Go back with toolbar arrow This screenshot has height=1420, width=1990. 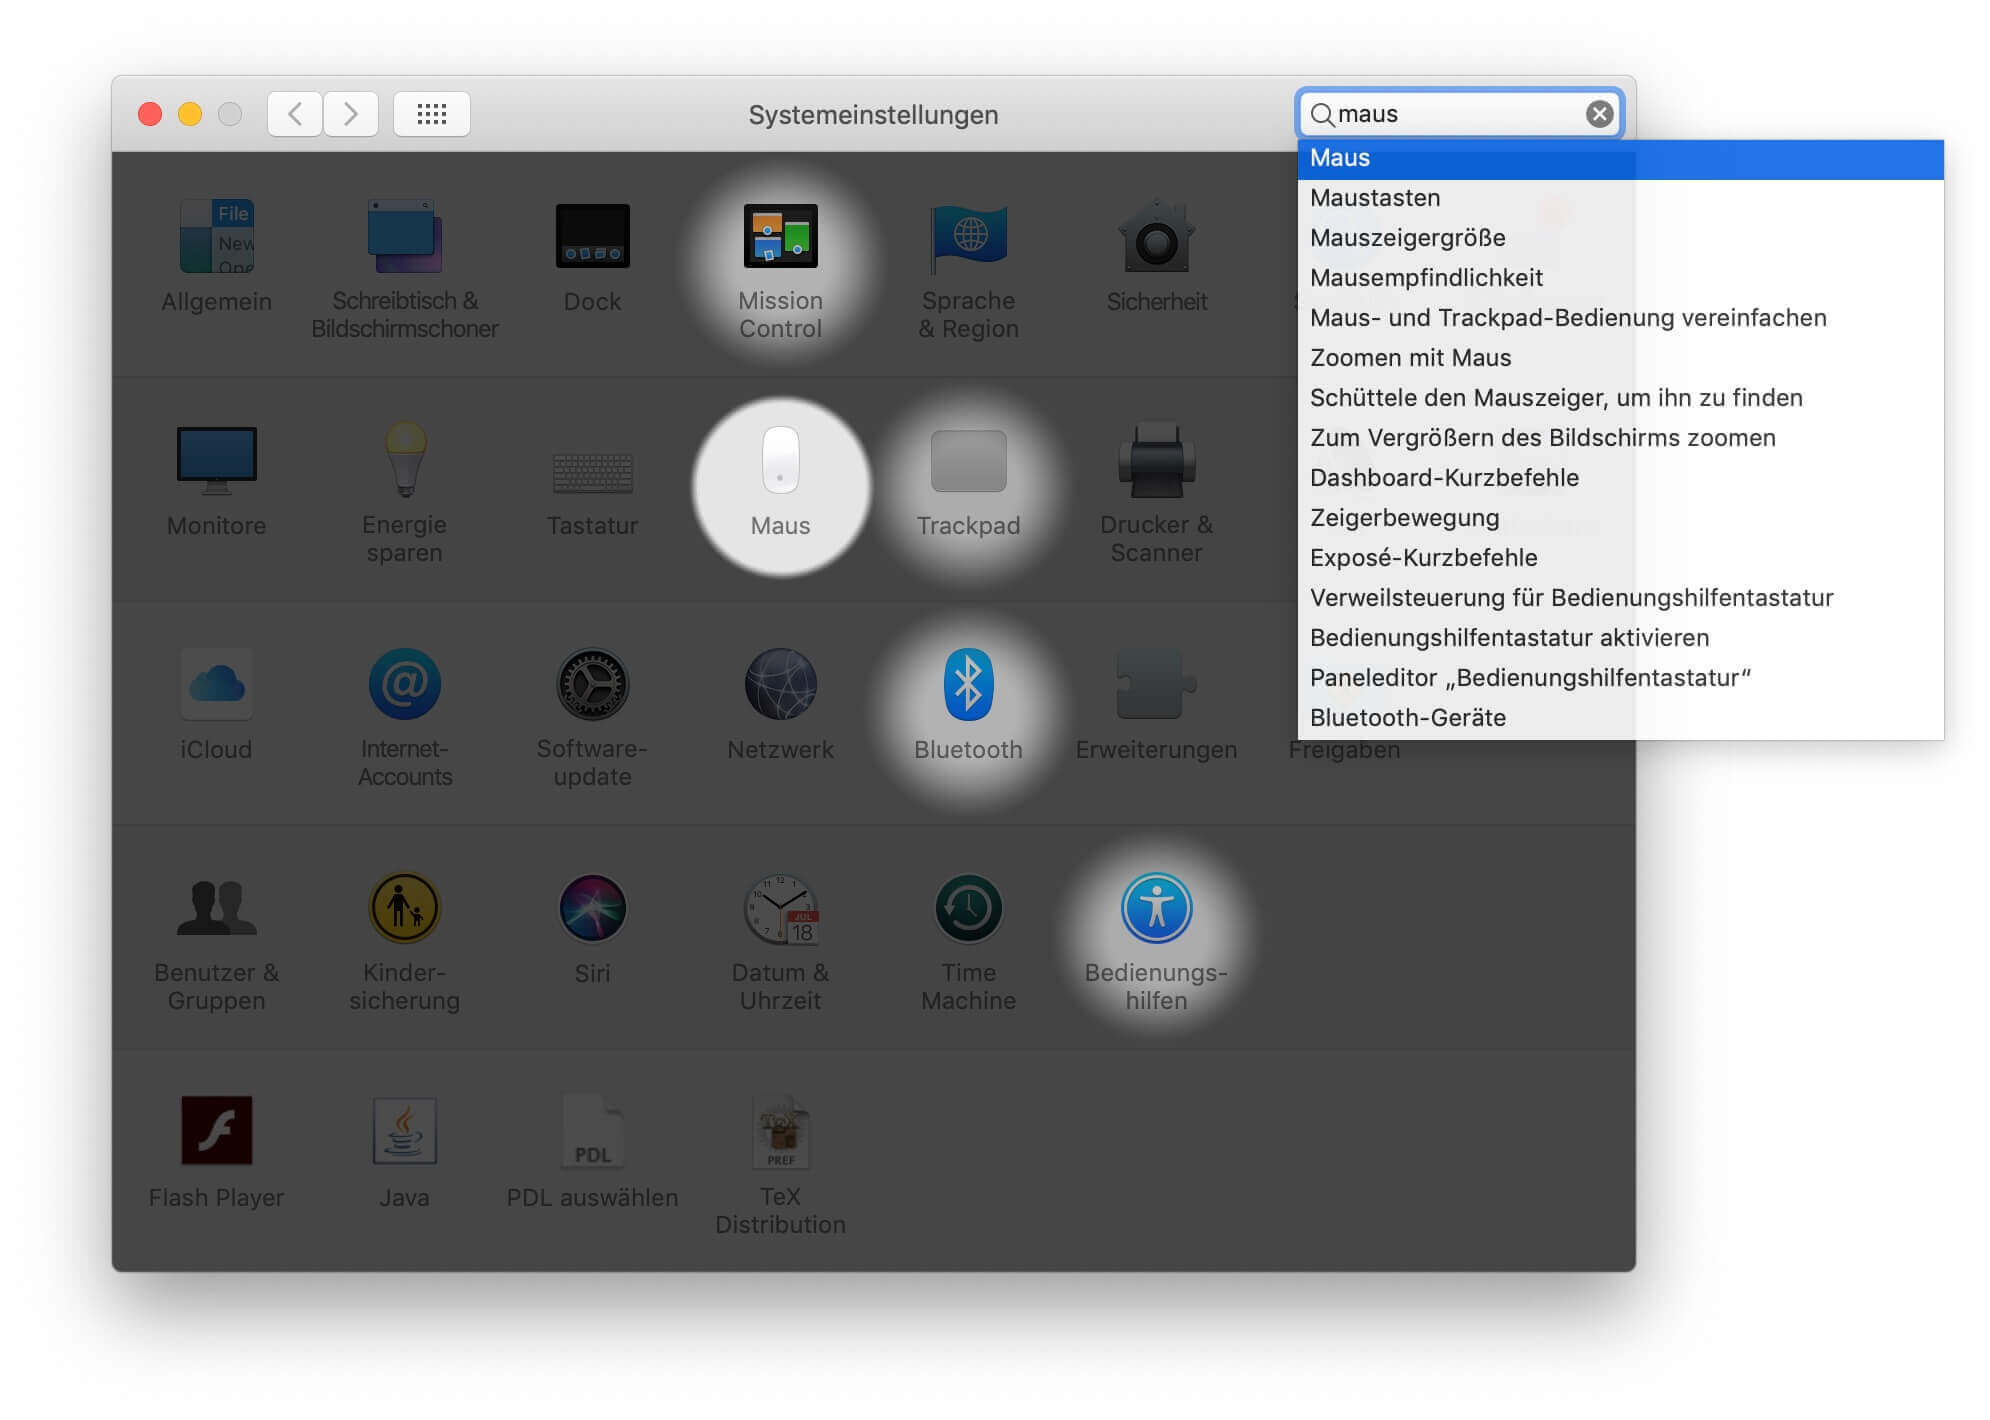(x=295, y=114)
